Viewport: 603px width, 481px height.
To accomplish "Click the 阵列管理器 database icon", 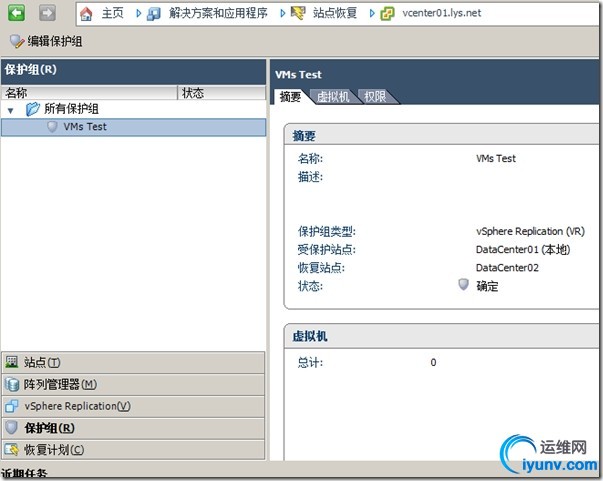I will (12, 384).
